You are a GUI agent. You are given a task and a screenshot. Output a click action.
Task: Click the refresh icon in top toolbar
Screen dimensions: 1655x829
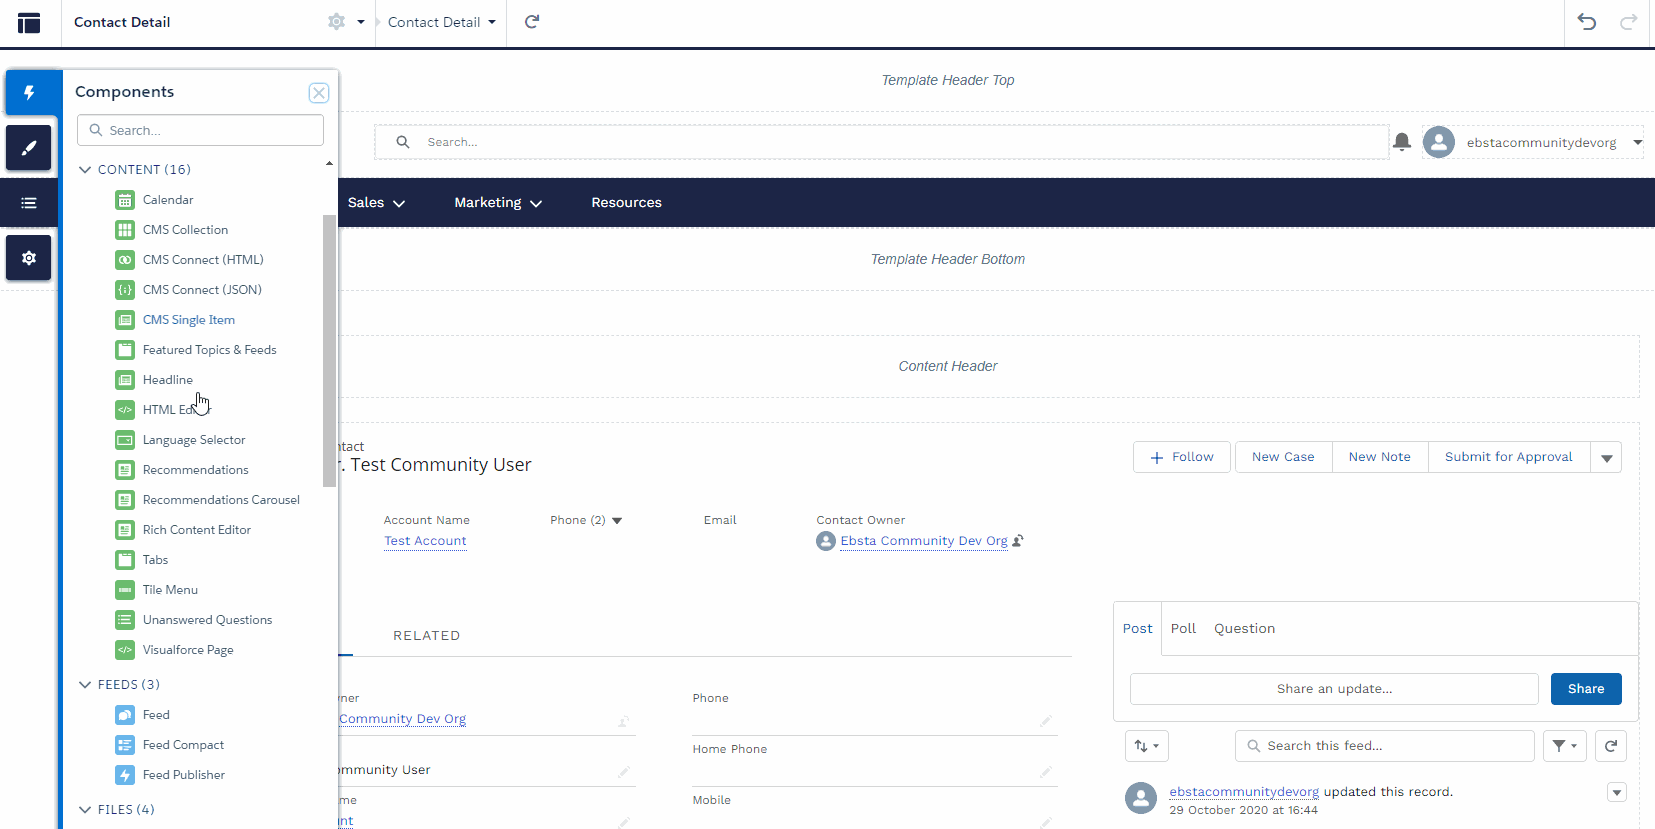pos(532,22)
